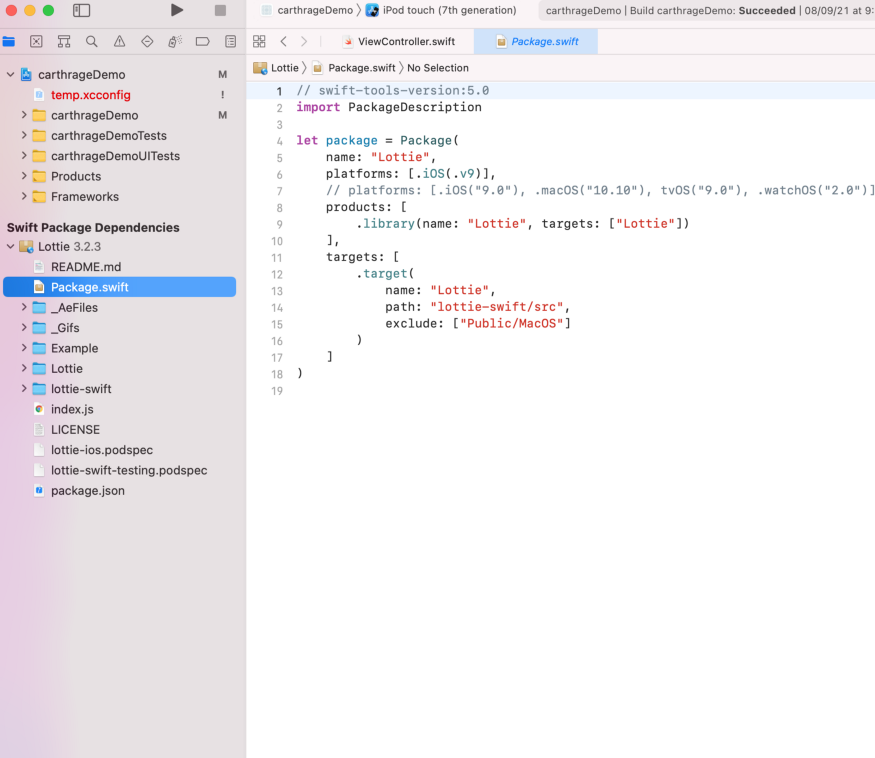Click line number 15 in gutter
875x758 pixels.
tap(277, 324)
